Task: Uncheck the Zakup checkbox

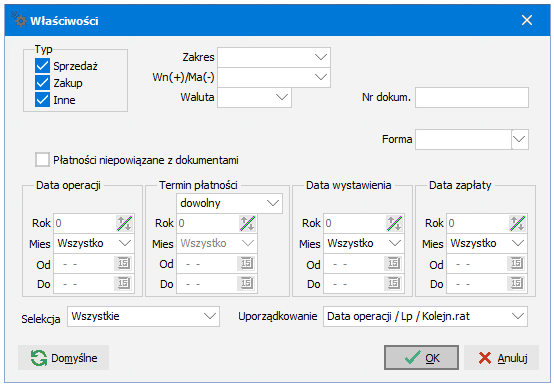Action: 42,83
